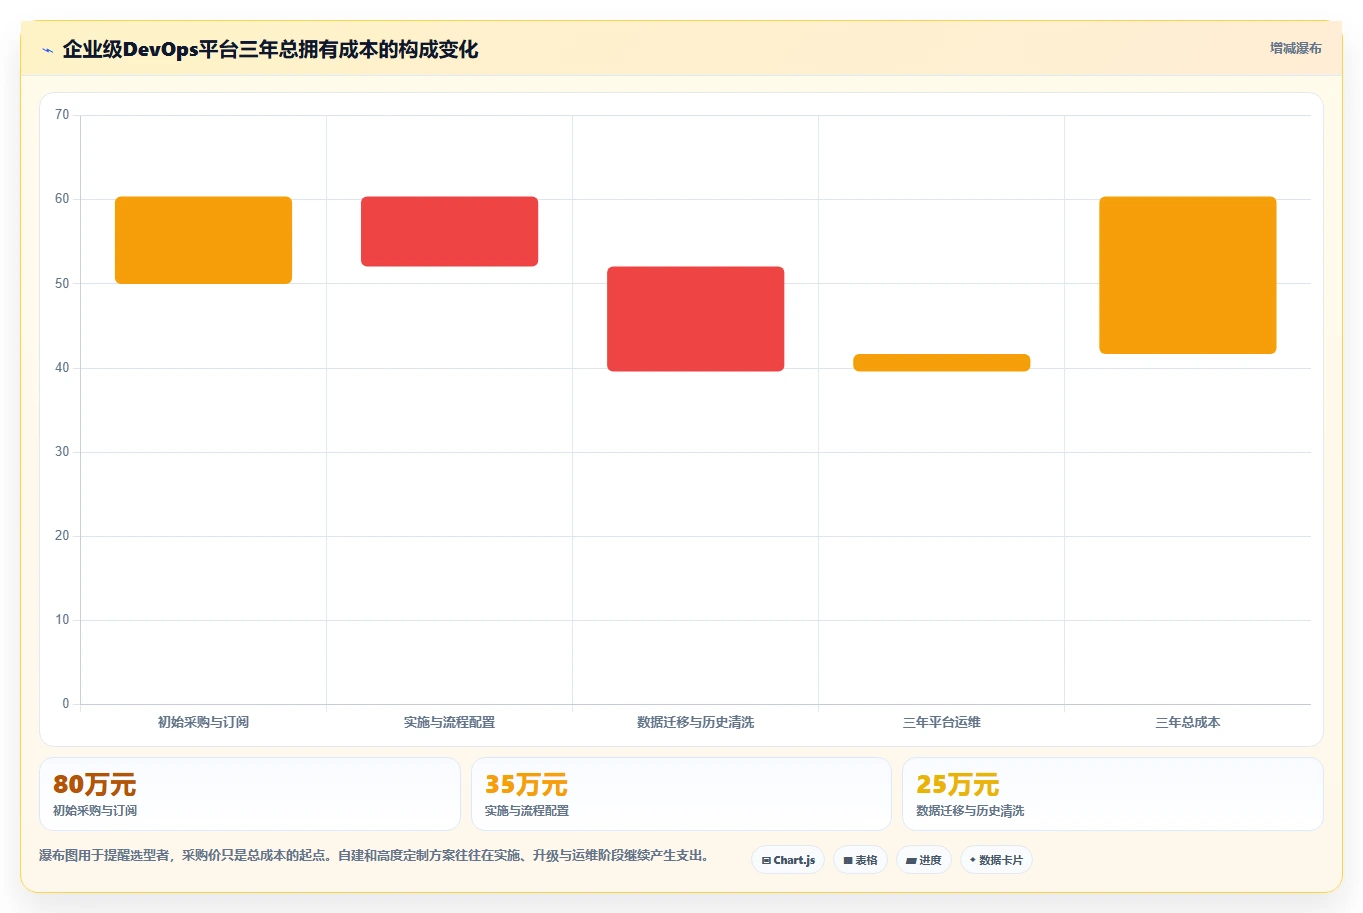The image size is (1363, 913).
Task: Click the y-axis value 60
Action: [62, 199]
